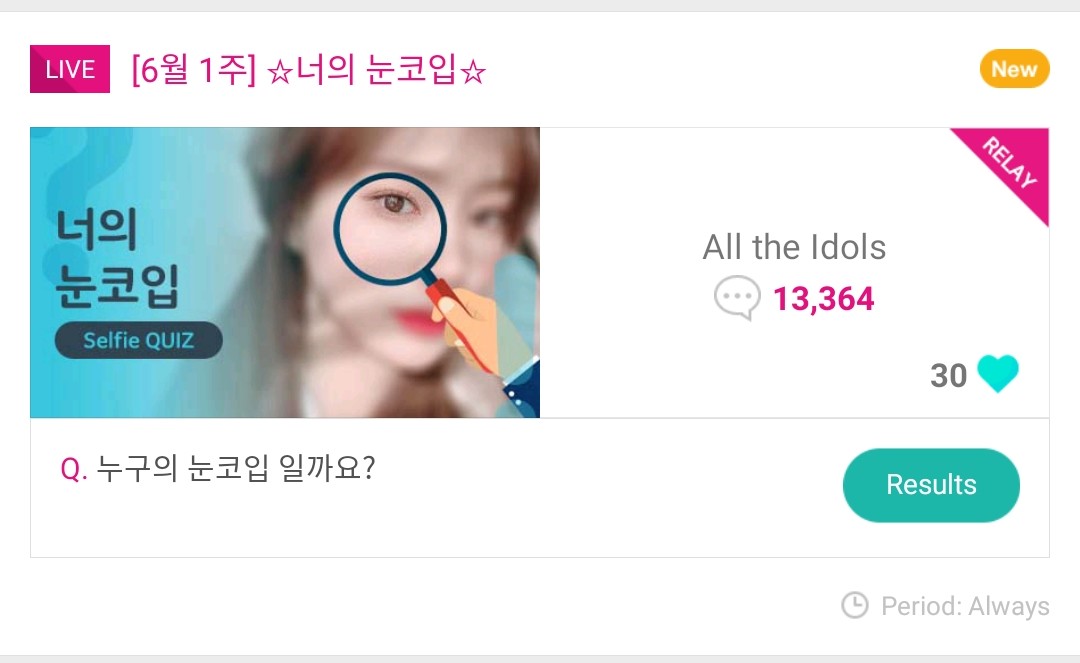Click the clock icon beside Period
The height and width of the screenshot is (663, 1080).
[855, 605]
